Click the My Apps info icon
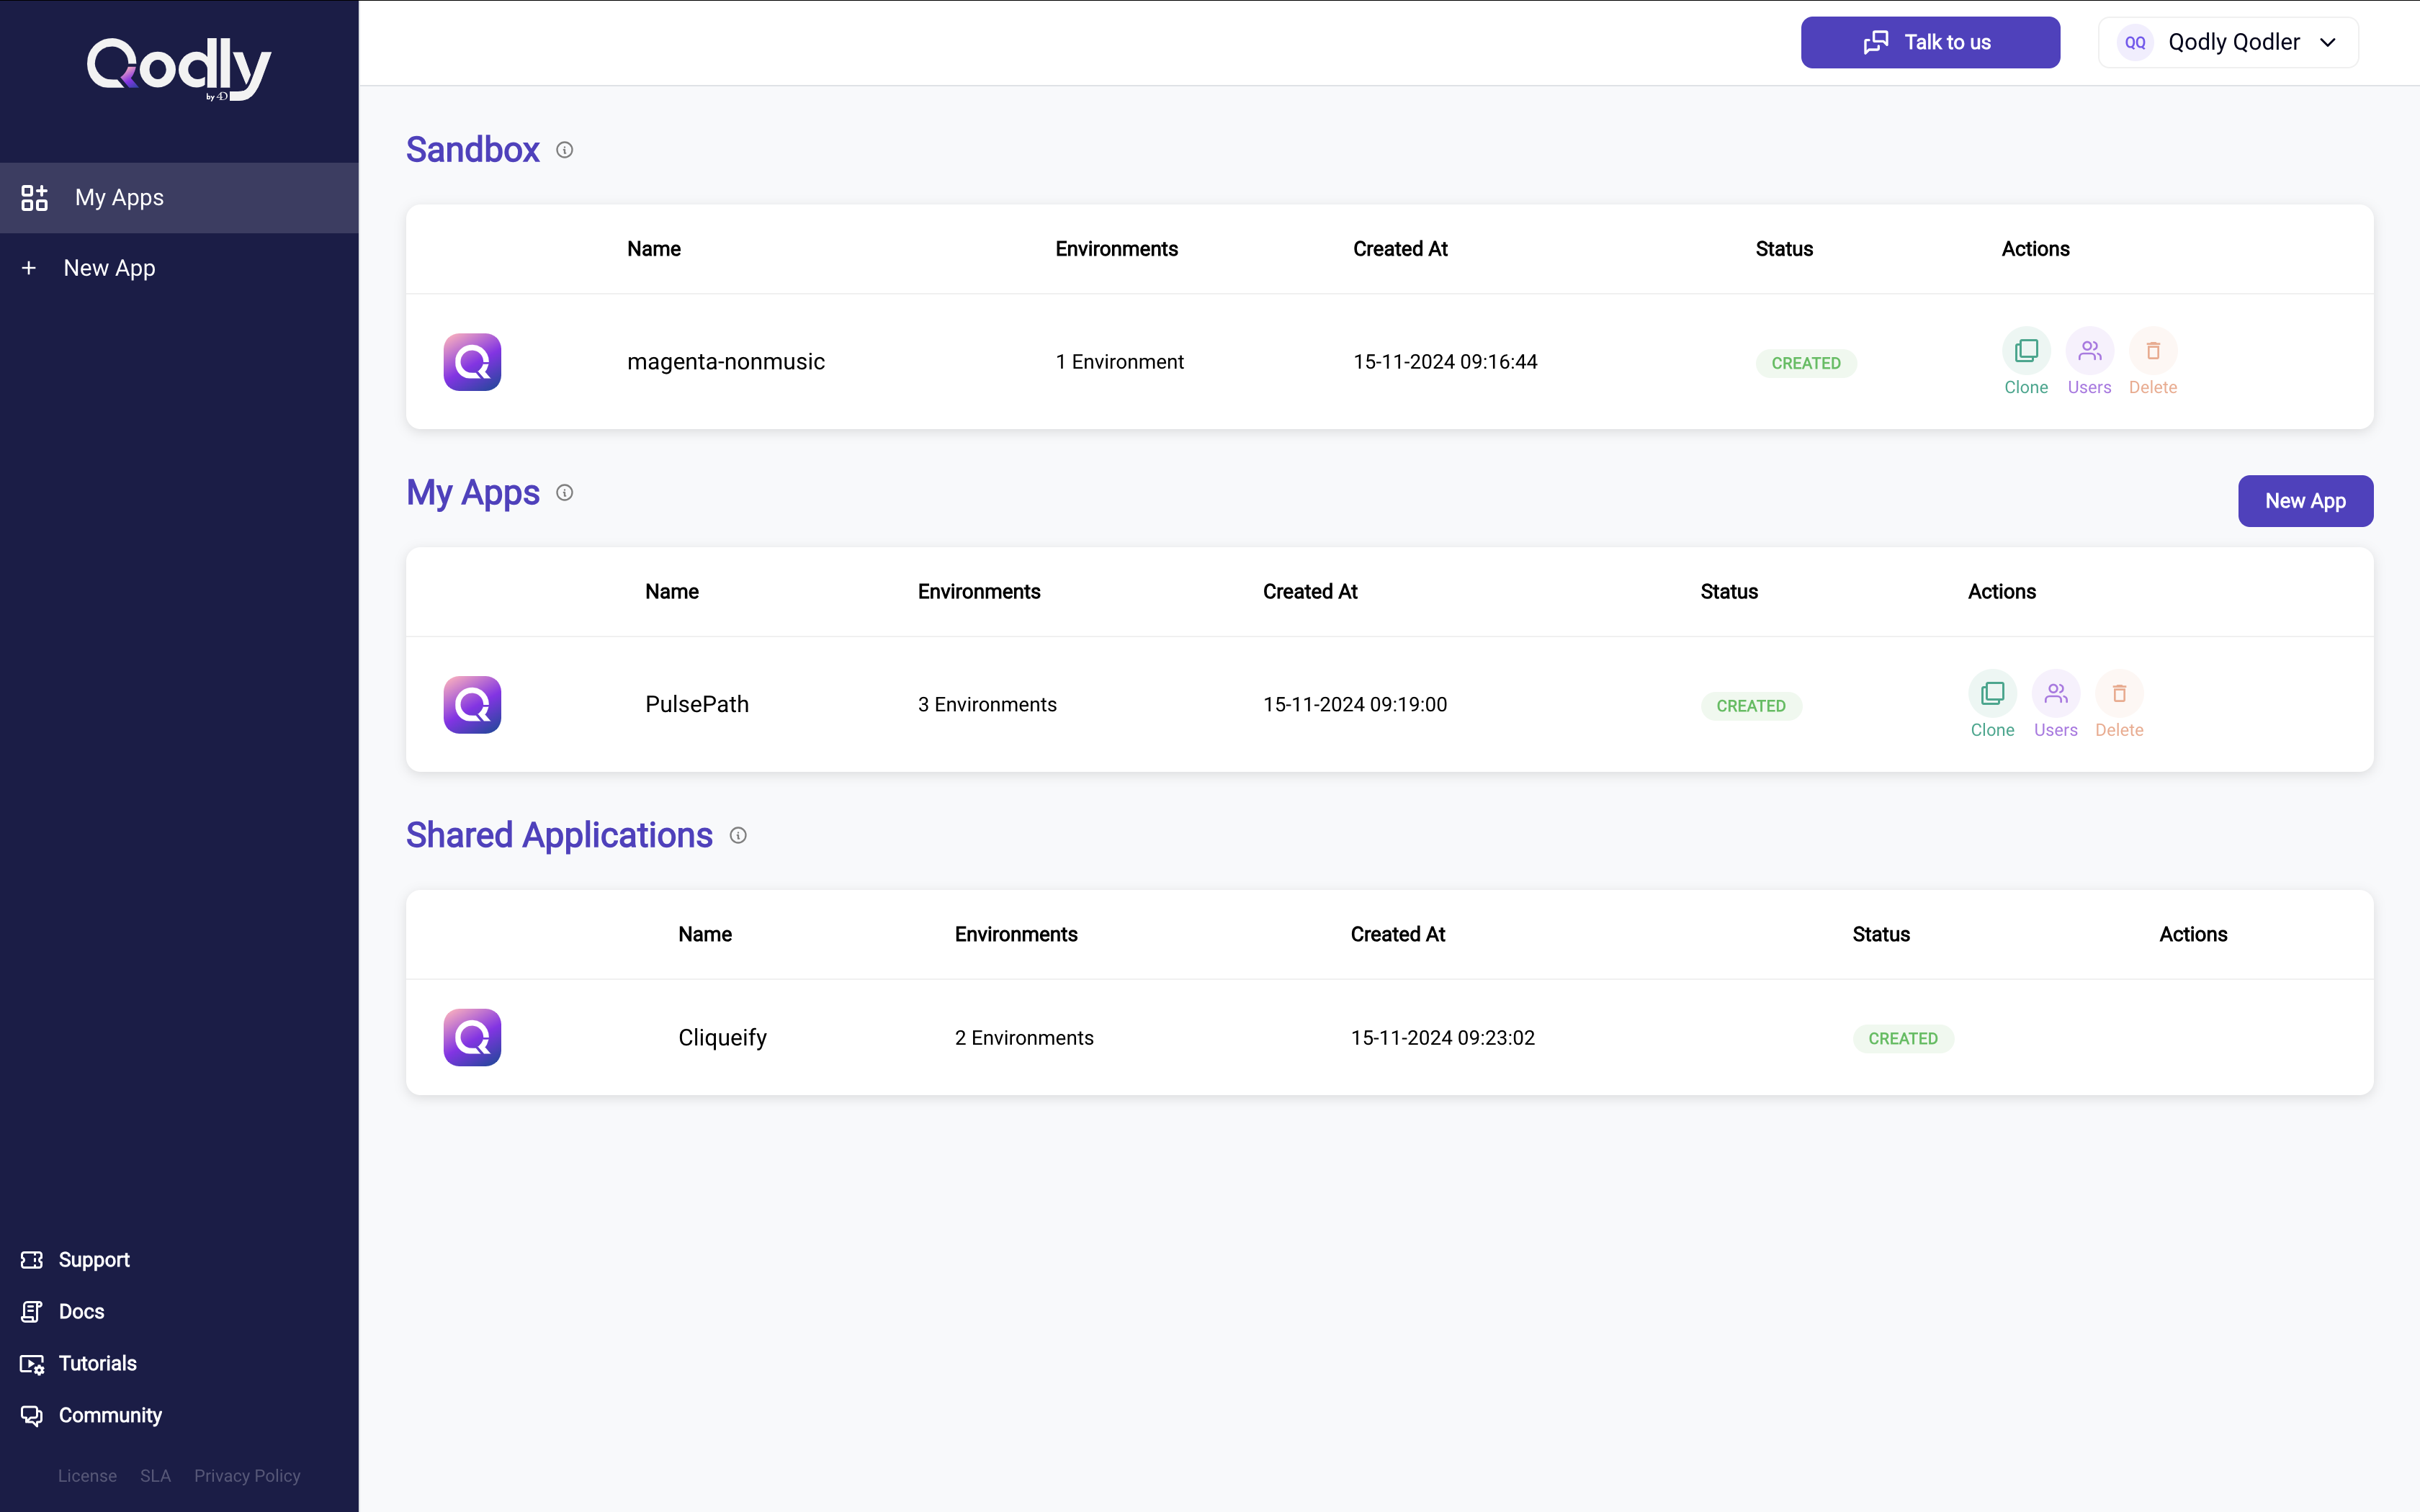The image size is (2420, 1512). pyautogui.click(x=564, y=493)
